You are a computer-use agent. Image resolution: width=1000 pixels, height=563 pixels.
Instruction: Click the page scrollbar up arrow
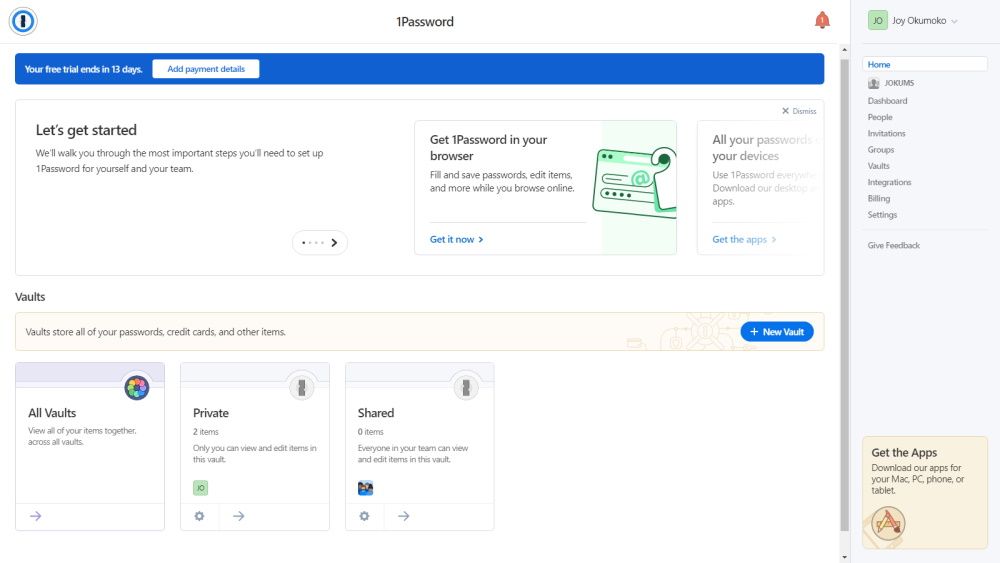click(x=844, y=49)
